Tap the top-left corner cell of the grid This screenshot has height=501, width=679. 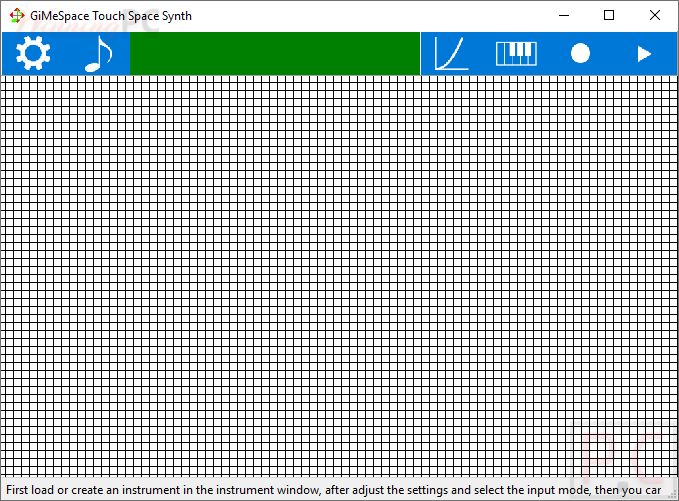4,80
